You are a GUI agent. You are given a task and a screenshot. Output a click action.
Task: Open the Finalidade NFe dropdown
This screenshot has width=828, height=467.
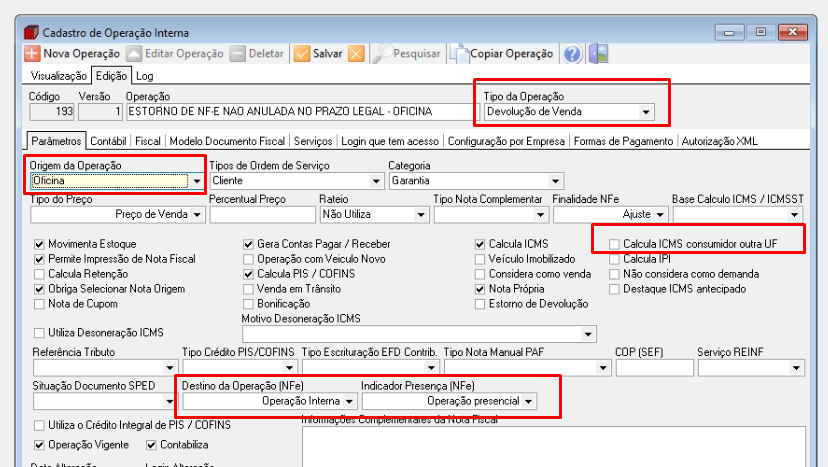pos(661,214)
